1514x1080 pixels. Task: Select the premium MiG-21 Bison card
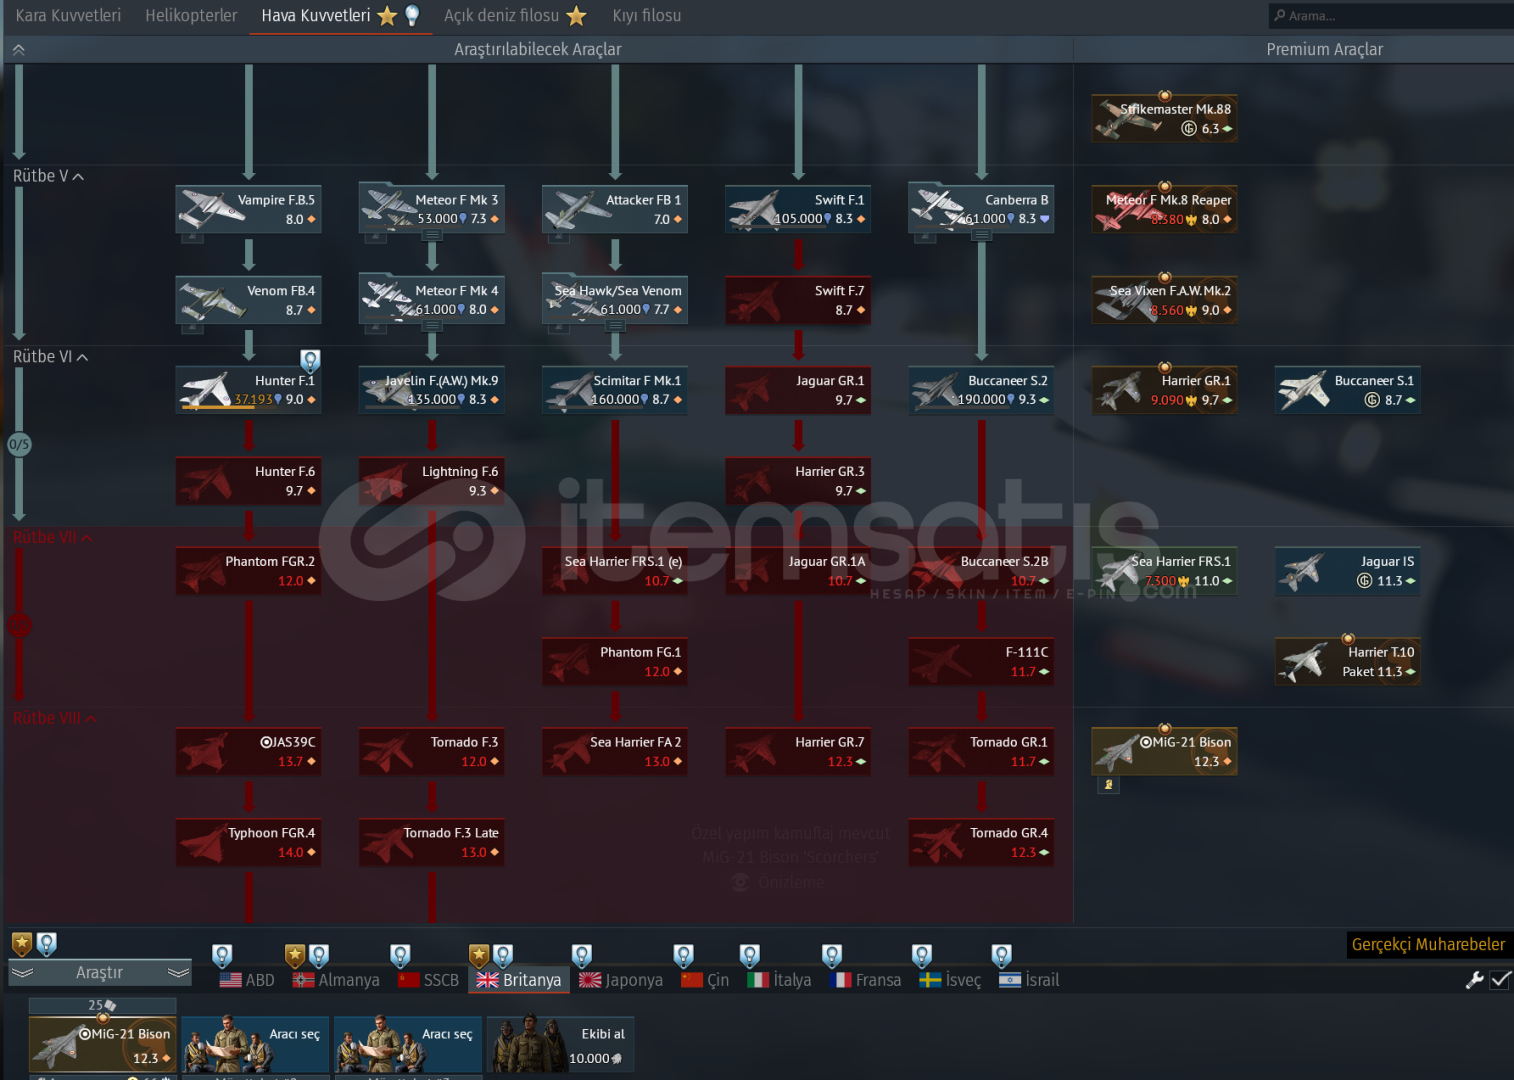tap(1164, 752)
